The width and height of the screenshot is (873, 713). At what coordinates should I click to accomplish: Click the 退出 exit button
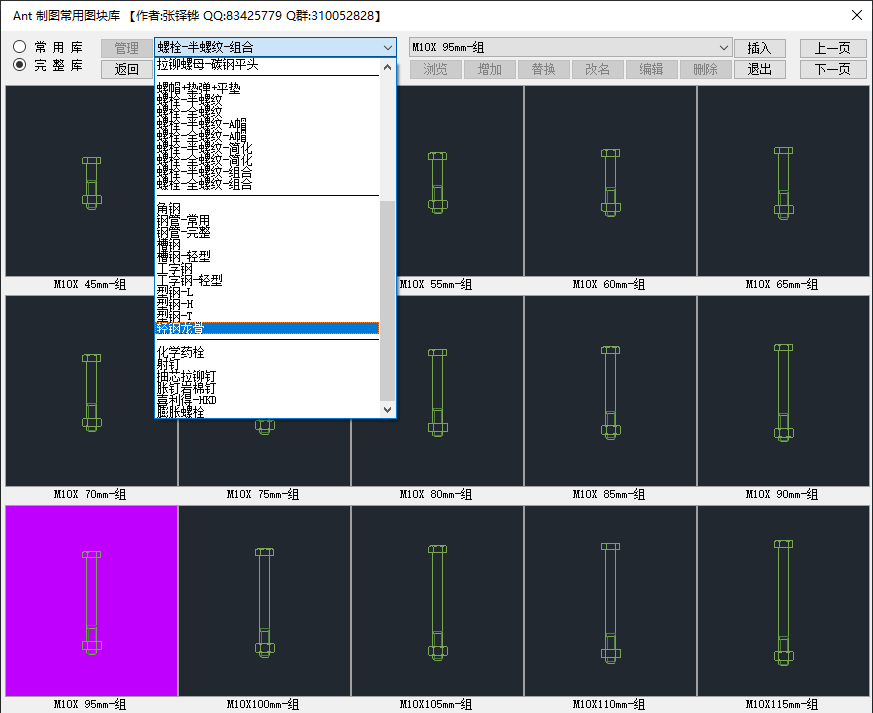point(759,69)
